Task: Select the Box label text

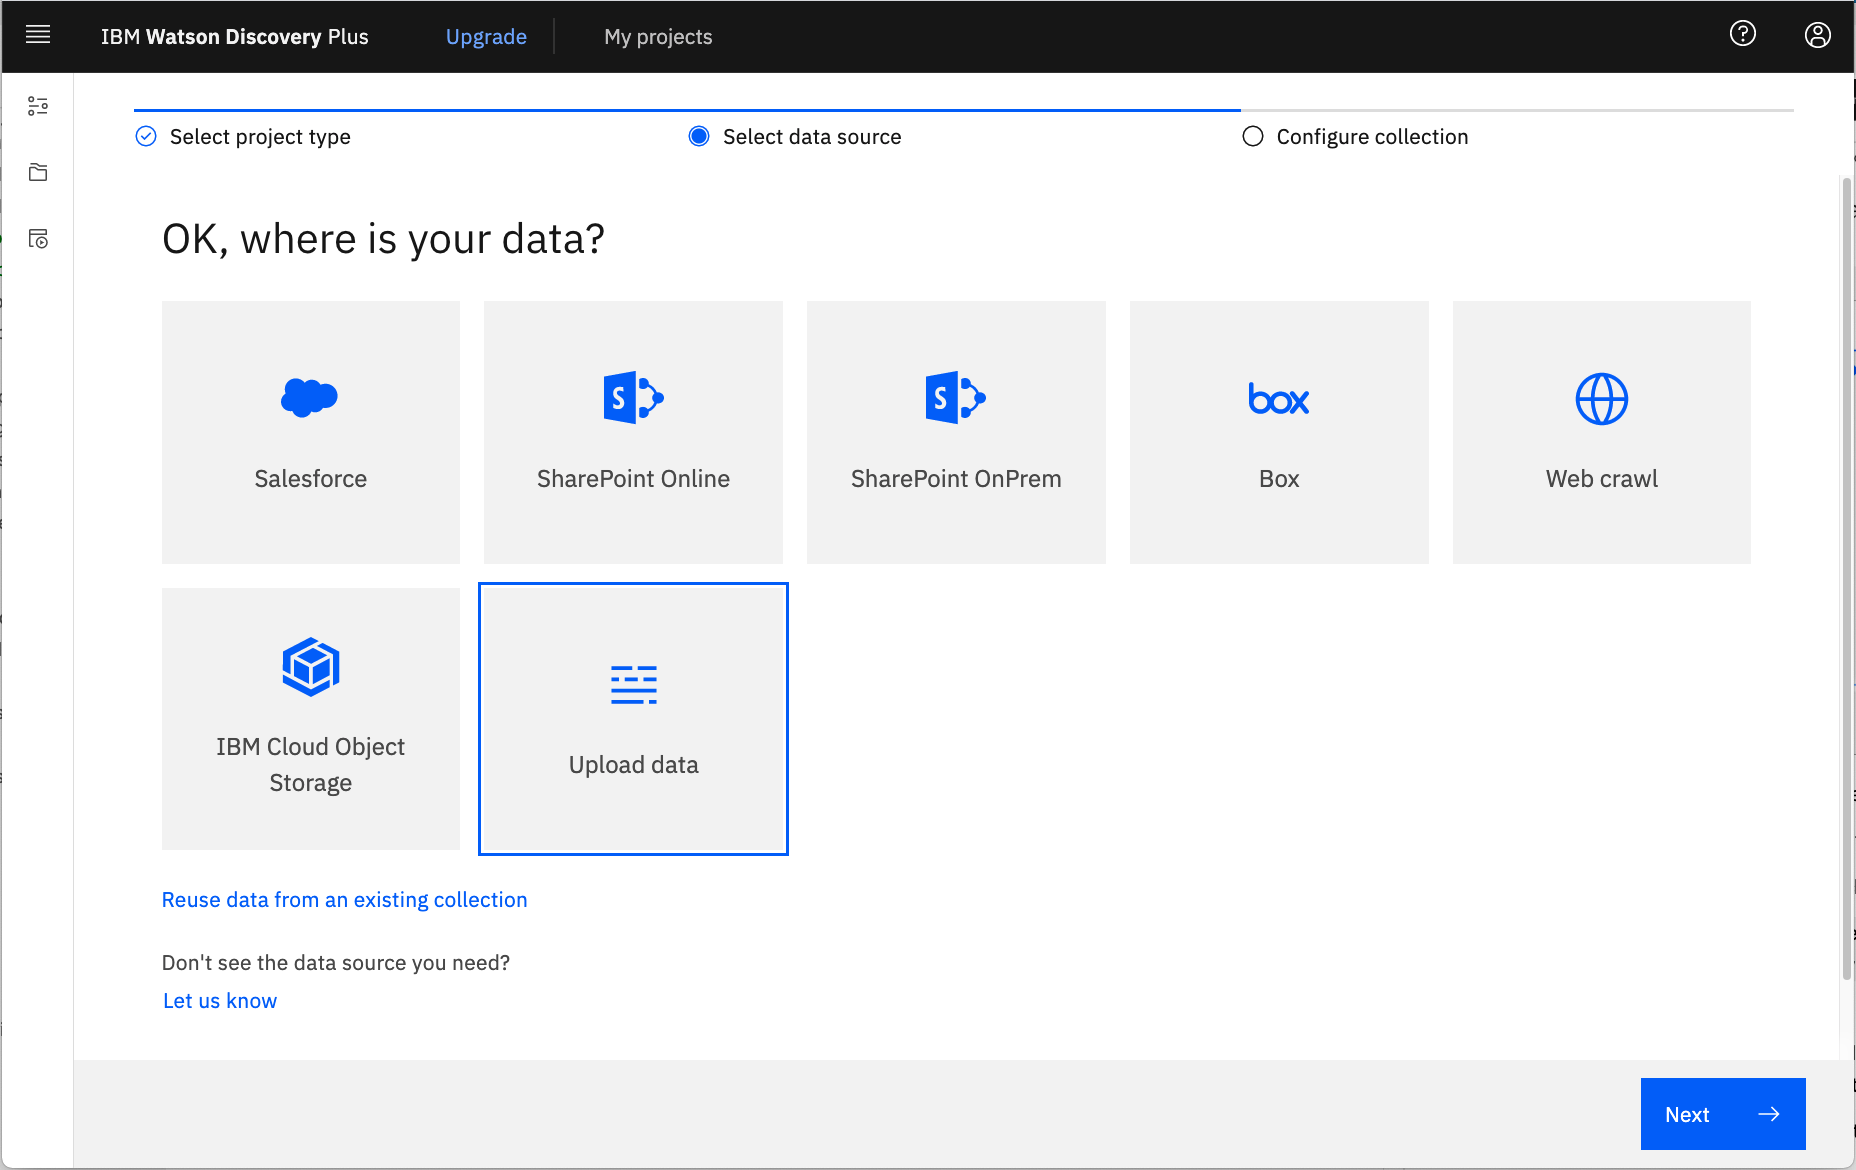Action: 1279,479
